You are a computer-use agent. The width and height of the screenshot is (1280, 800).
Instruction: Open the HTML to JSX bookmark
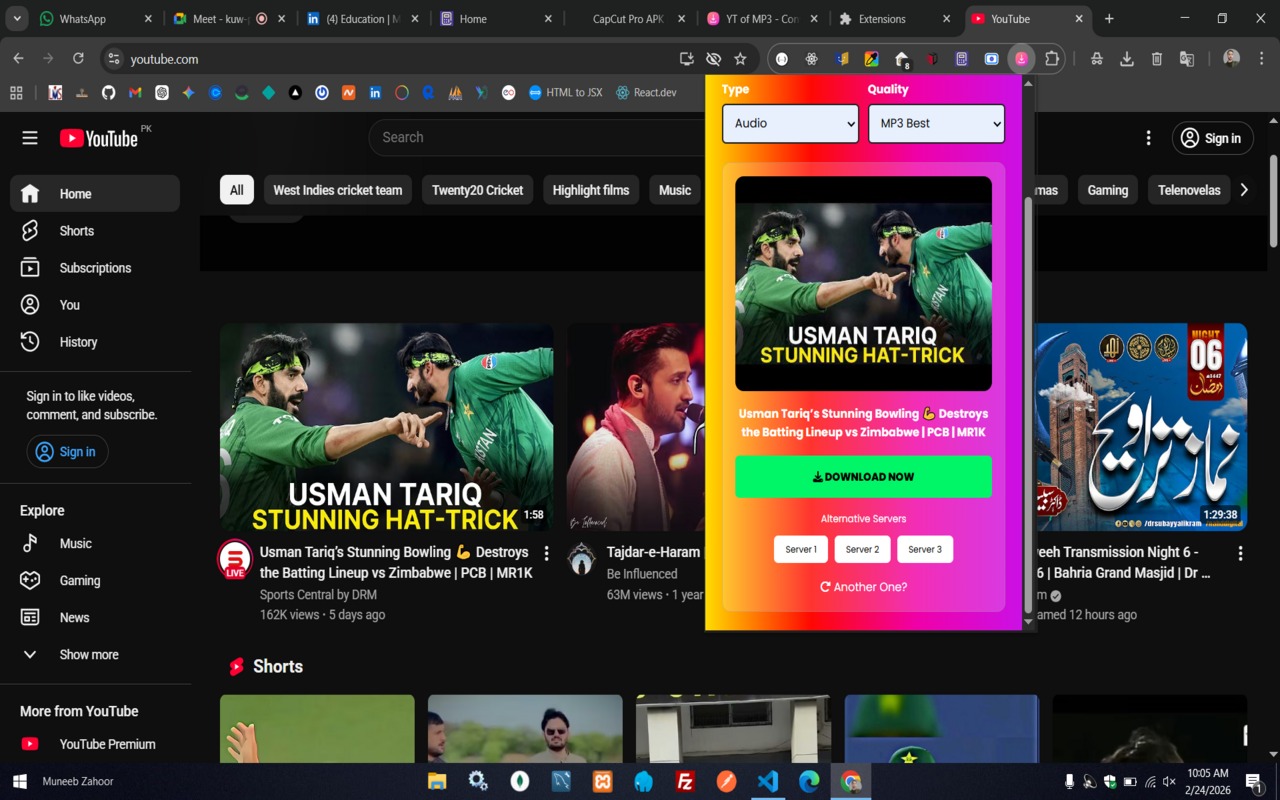[565, 93]
